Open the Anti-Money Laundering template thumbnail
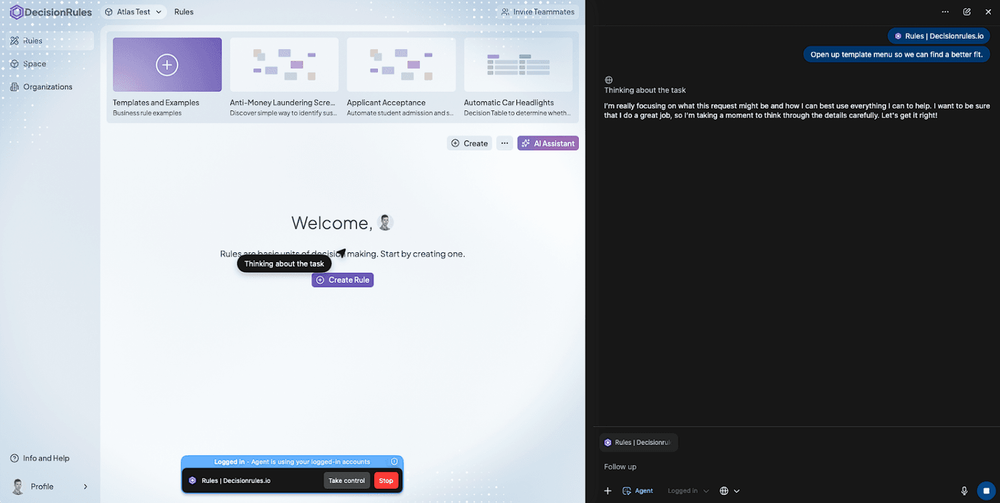The width and height of the screenshot is (1000, 503). [x=284, y=64]
